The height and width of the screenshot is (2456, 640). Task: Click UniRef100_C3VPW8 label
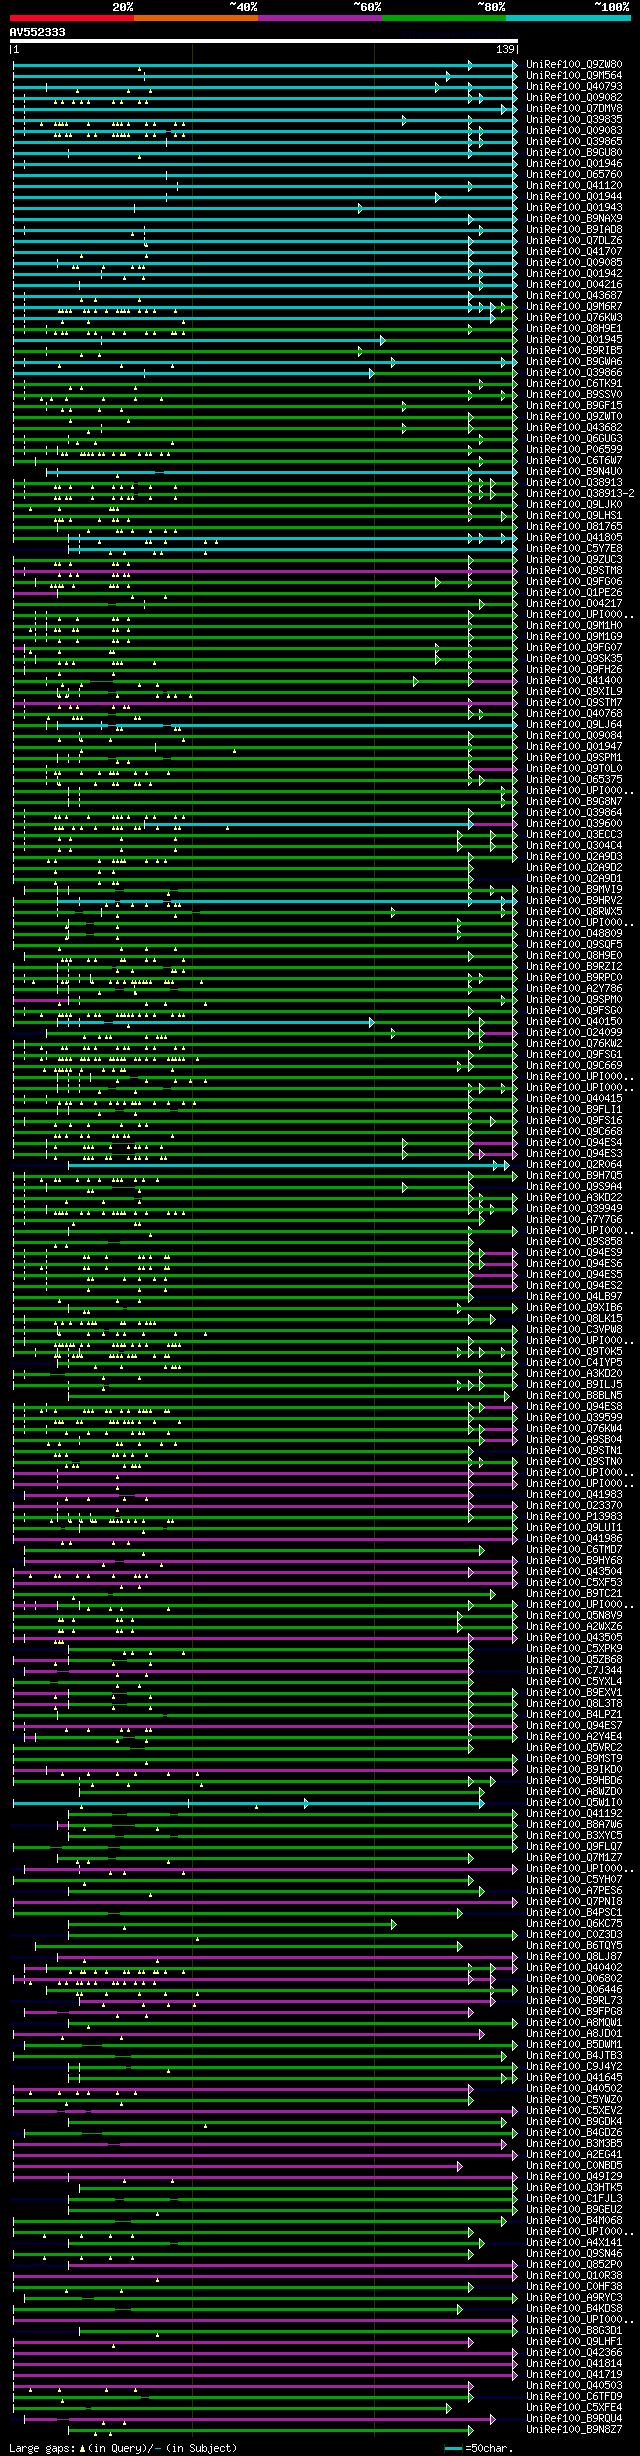pos(574,1330)
